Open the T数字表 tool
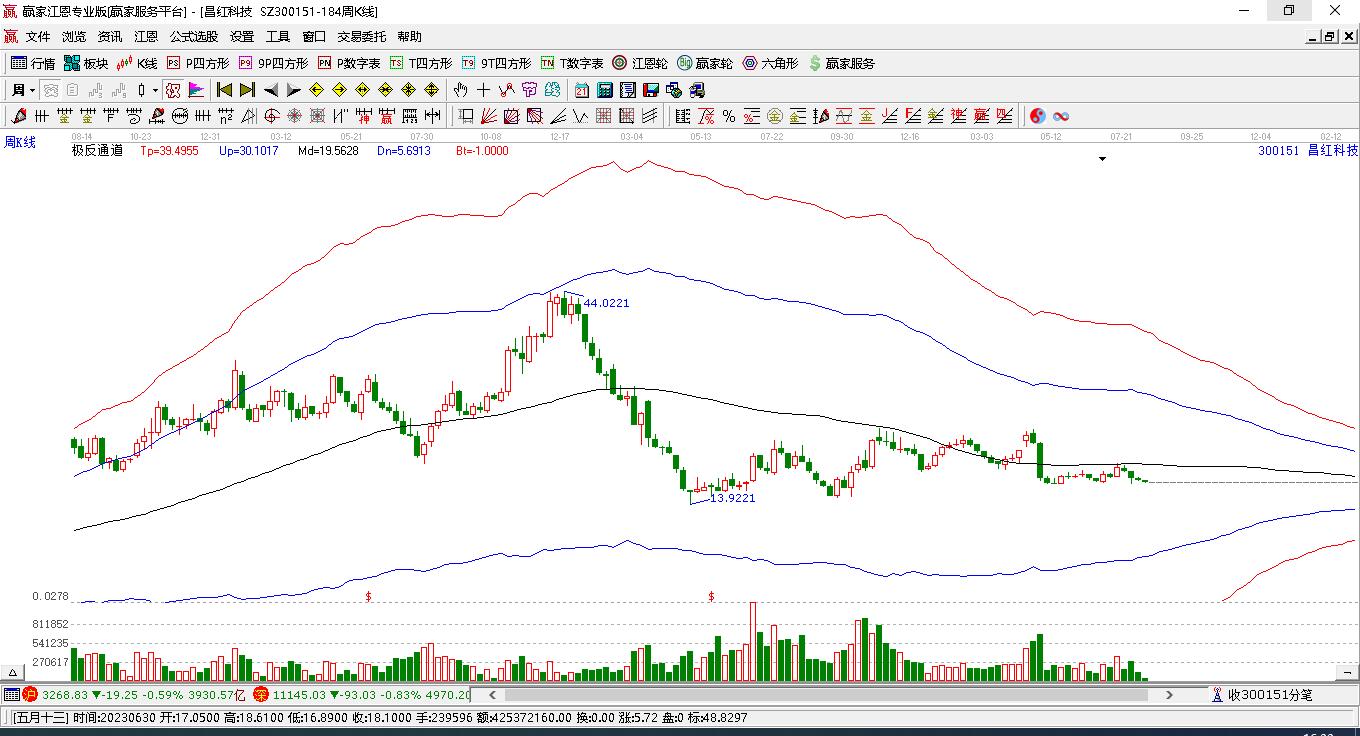Screen dimensions: 1360x736 [x=572, y=63]
